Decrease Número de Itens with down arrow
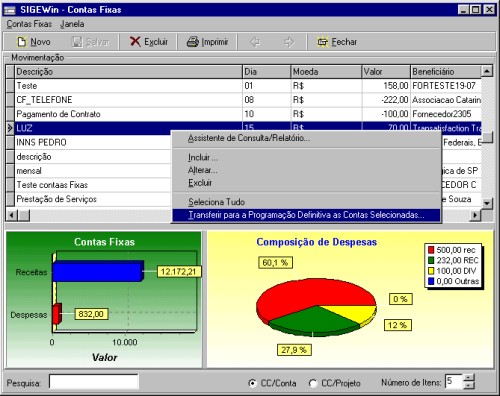The height and width of the screenshot is (396, 500). [469, 385]
